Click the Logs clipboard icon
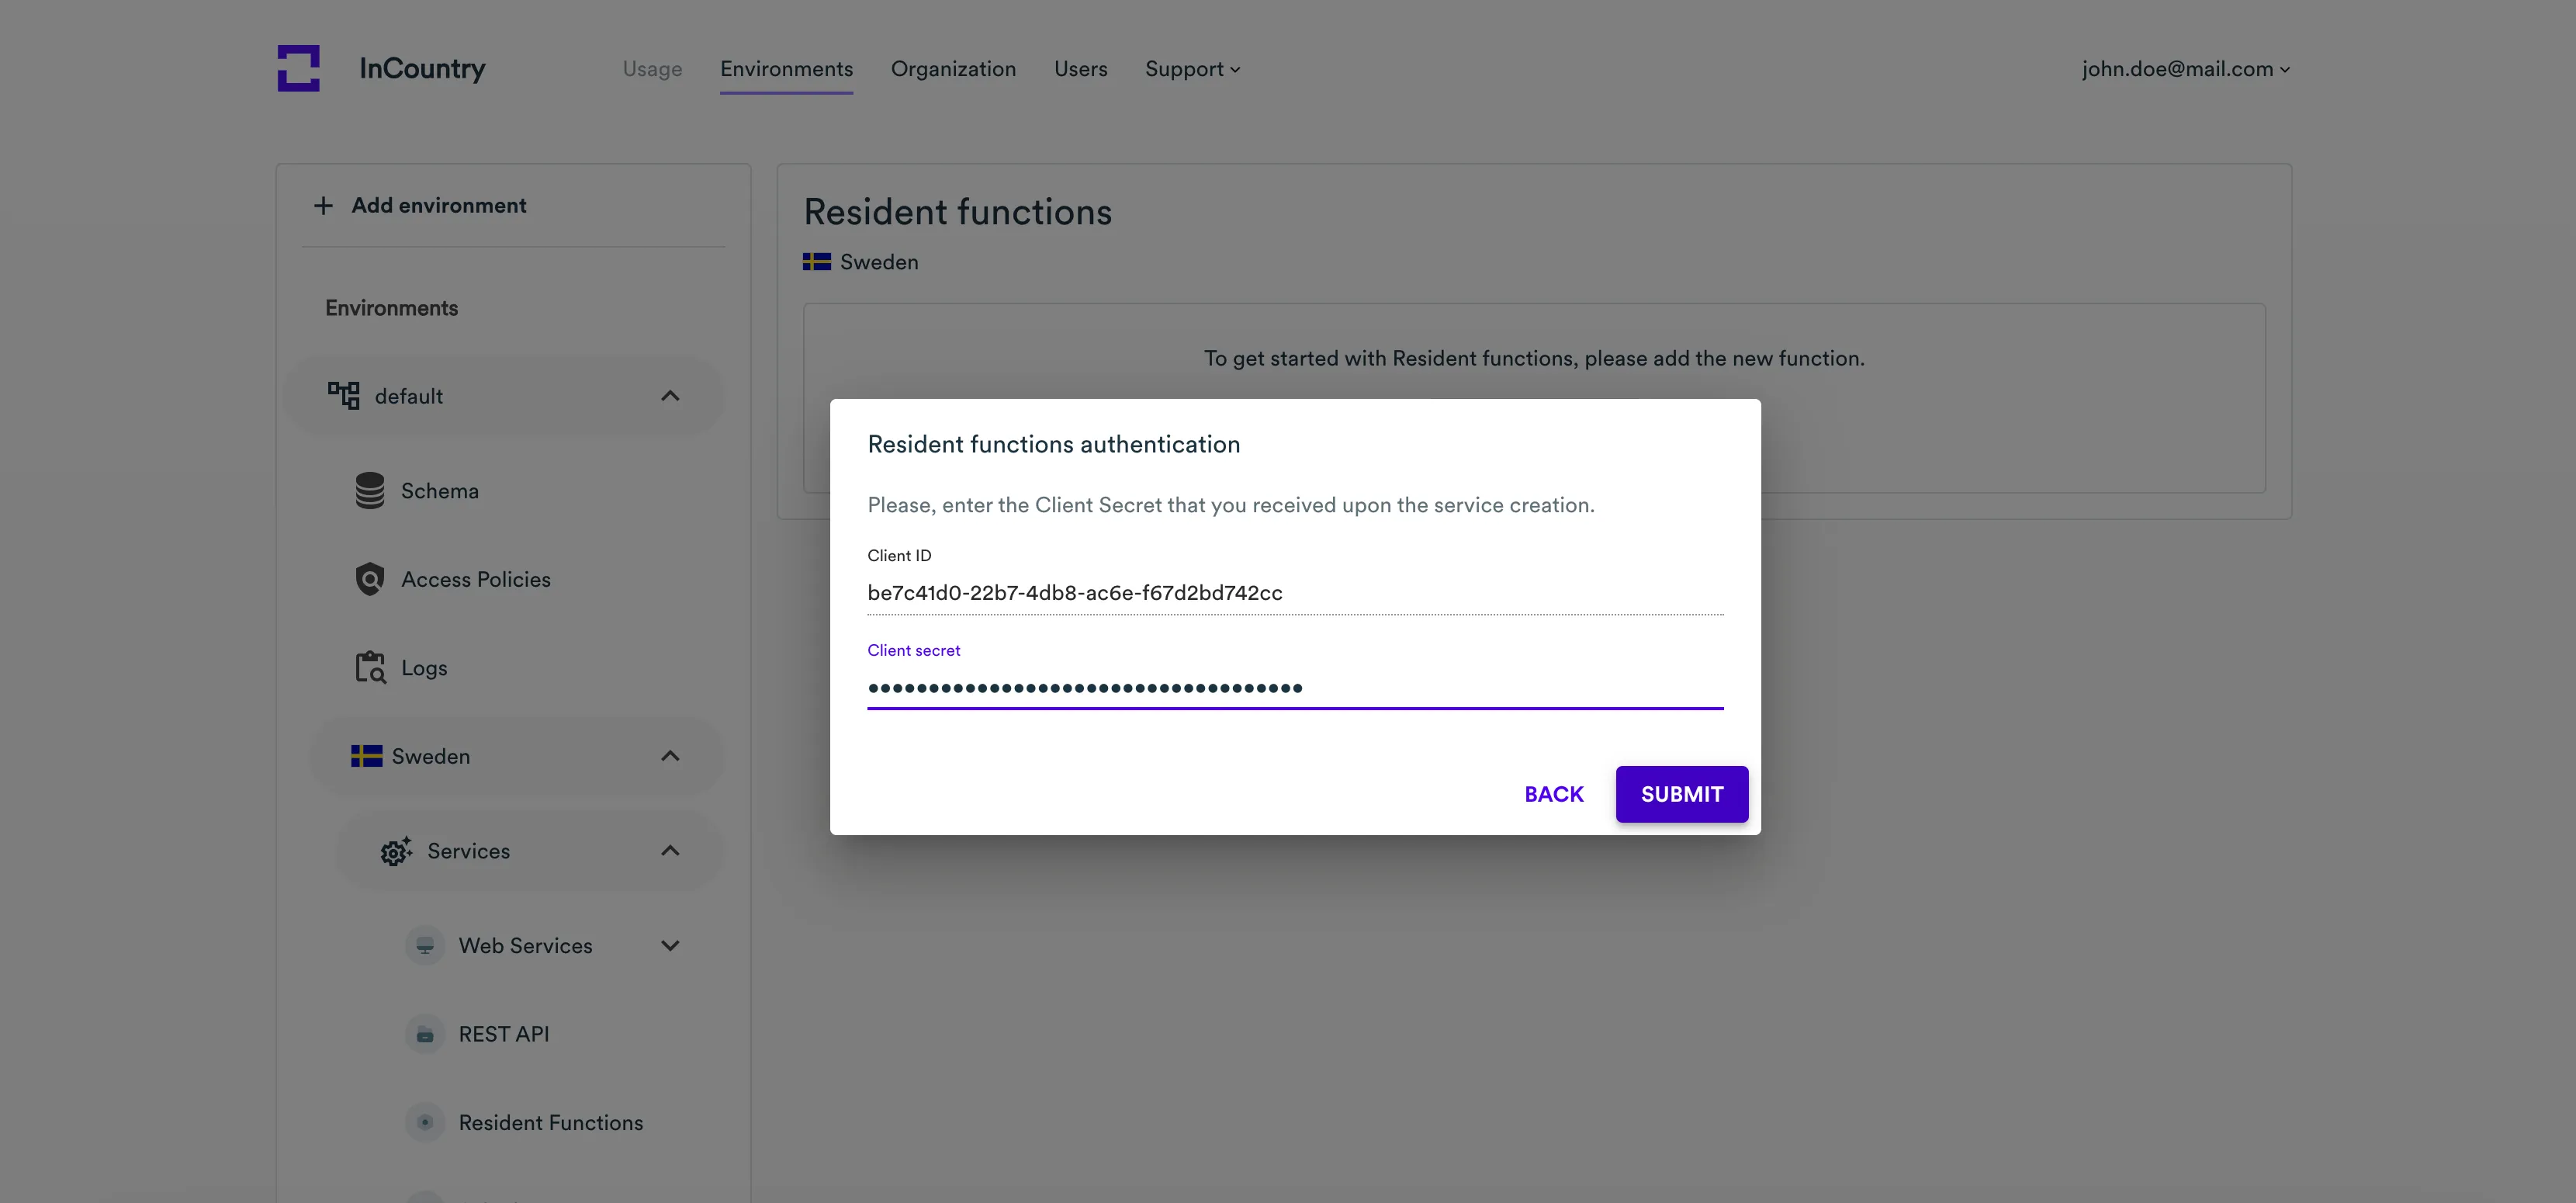Viewport: 2576px width, 1203px height. [370, 667]
